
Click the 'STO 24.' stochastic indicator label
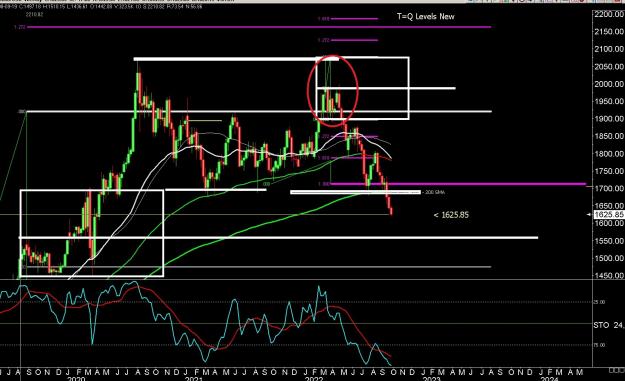(609, 325)
